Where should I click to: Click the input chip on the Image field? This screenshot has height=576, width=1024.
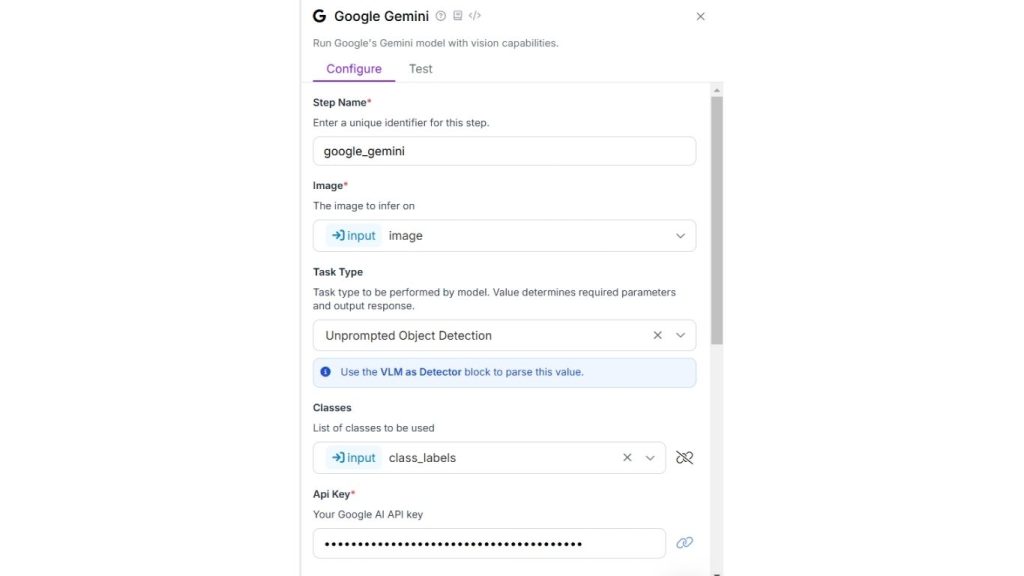(351, 235)
